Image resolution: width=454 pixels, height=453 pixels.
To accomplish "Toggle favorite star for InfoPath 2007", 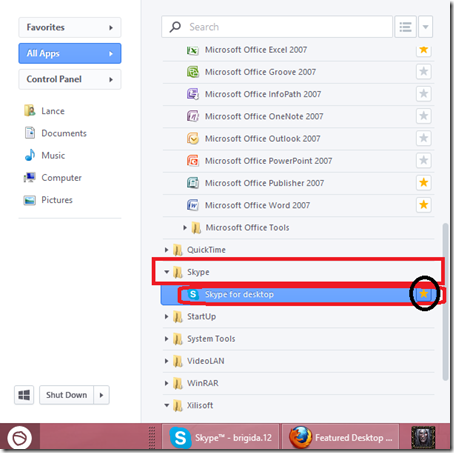I will pos(424,94).
